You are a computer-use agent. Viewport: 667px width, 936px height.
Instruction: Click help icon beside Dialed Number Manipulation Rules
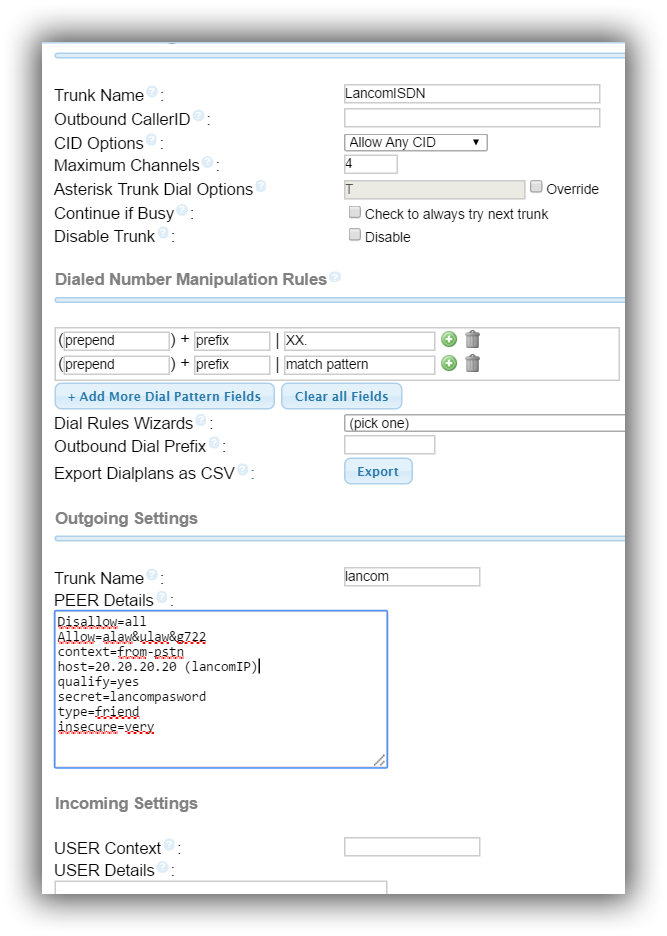pyautogui.click(x=335, y=277)
